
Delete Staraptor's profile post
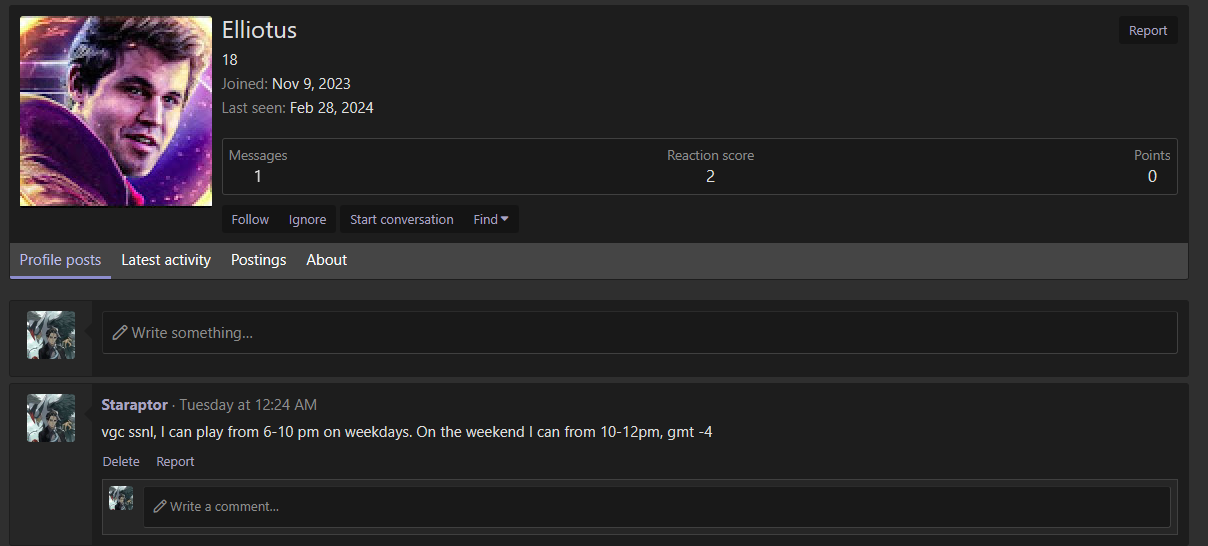121,462
